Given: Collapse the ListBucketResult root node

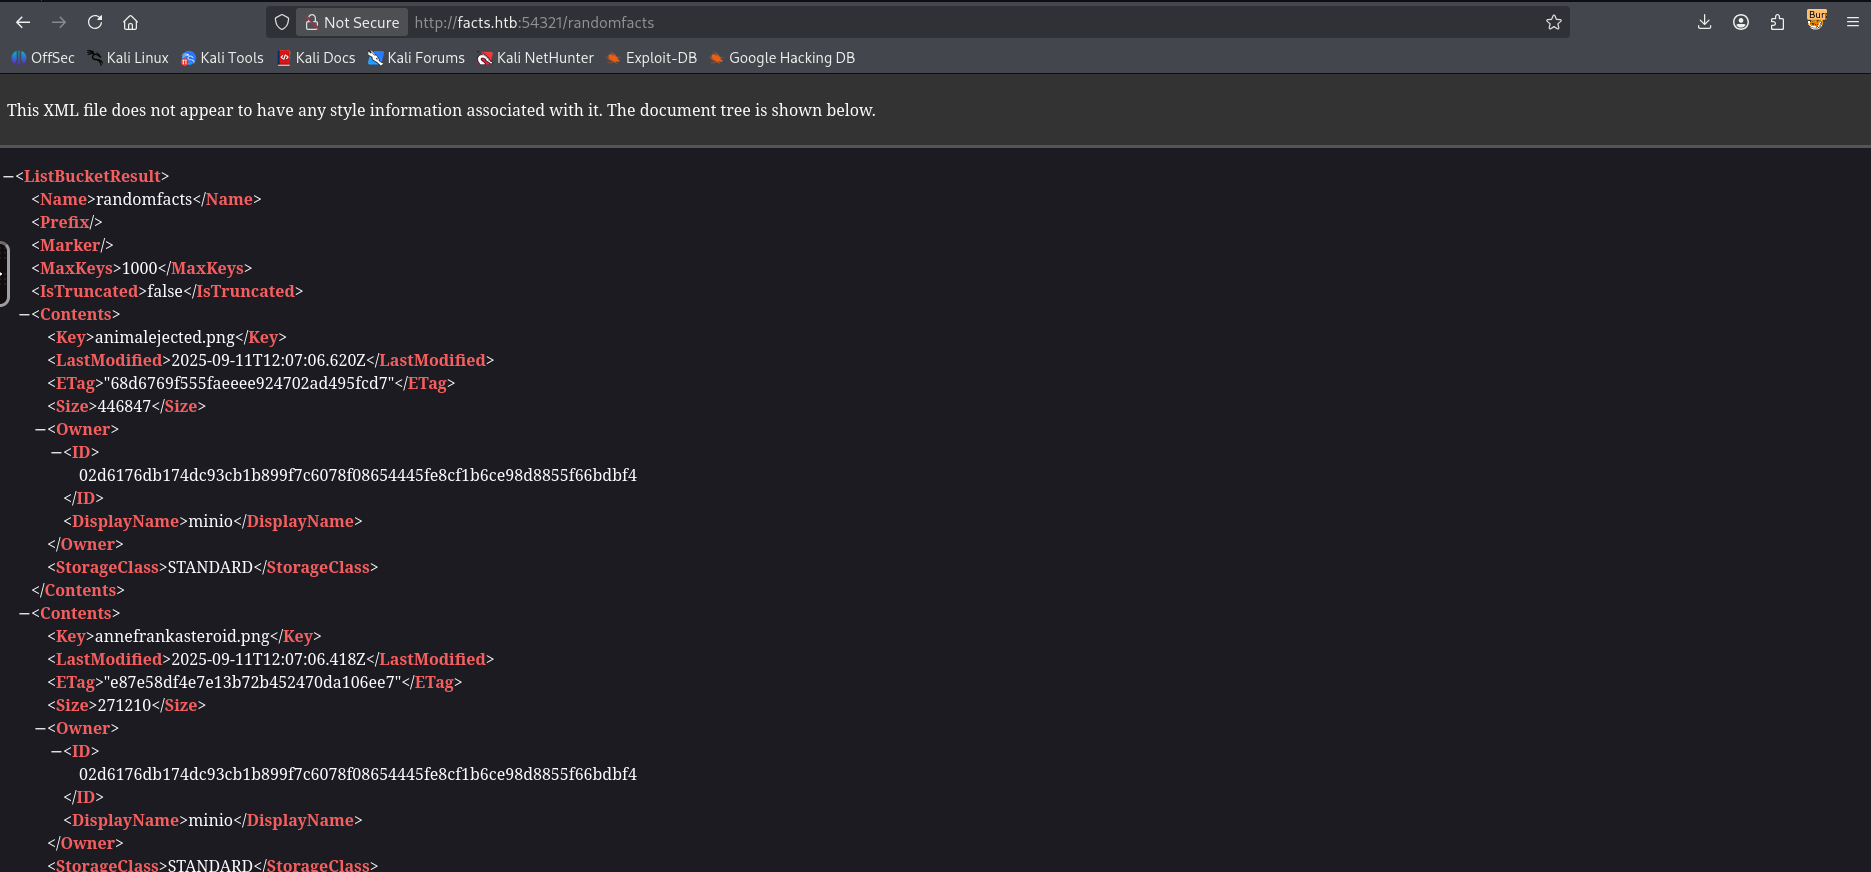Looking at the screenshot, I should pyautogui.click(x=8, y=176).
